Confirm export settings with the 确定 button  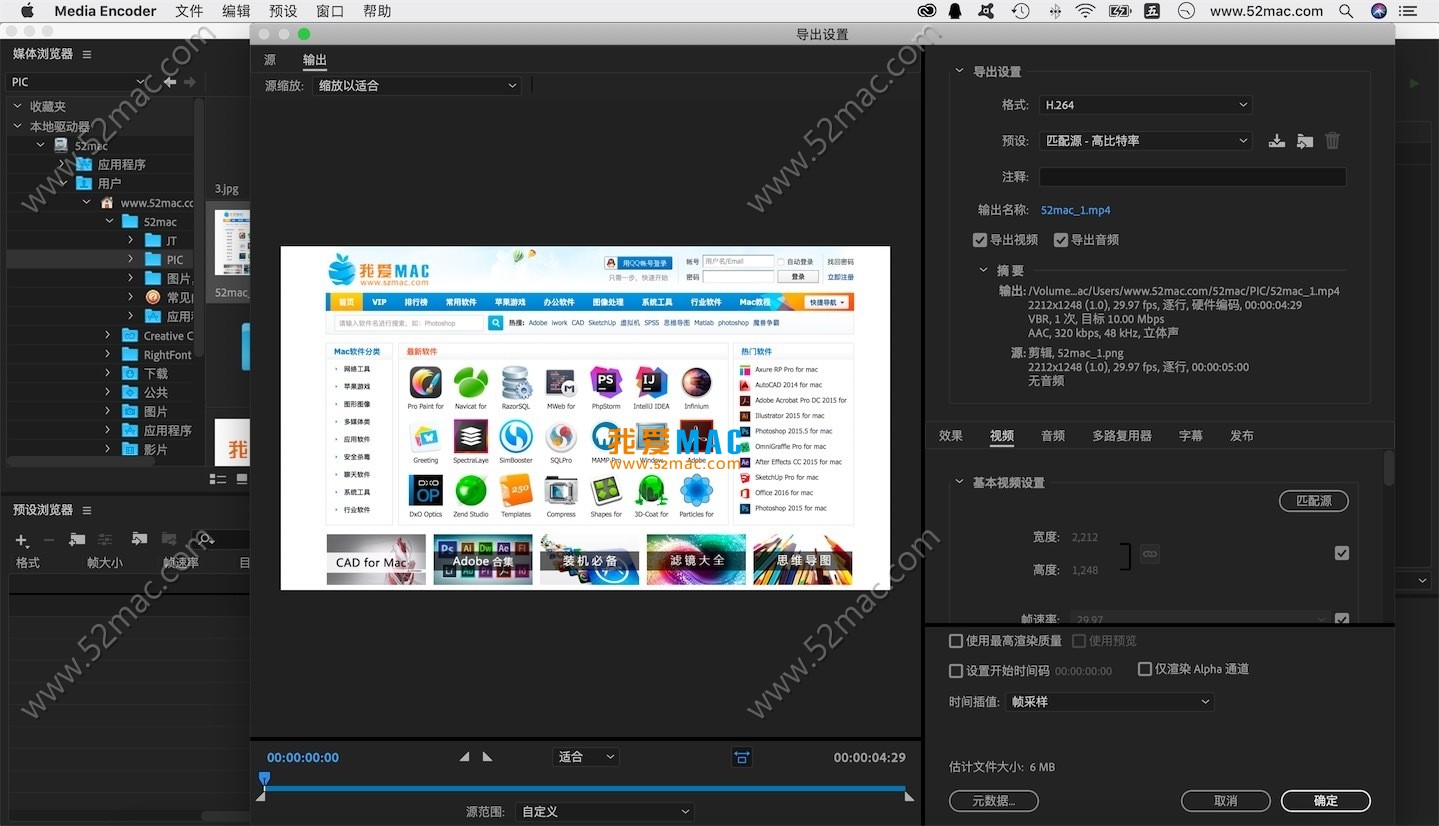click(1326, 801)
